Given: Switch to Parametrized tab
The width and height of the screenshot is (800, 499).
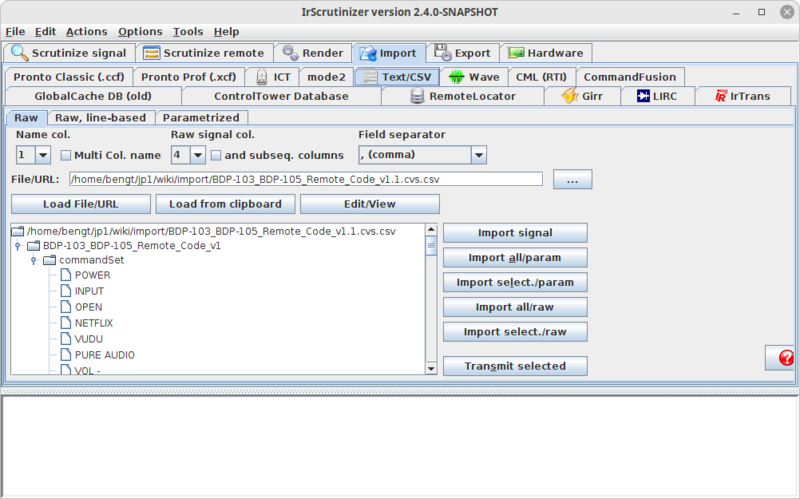Looking at the screenshot, I should click(201, 118).
